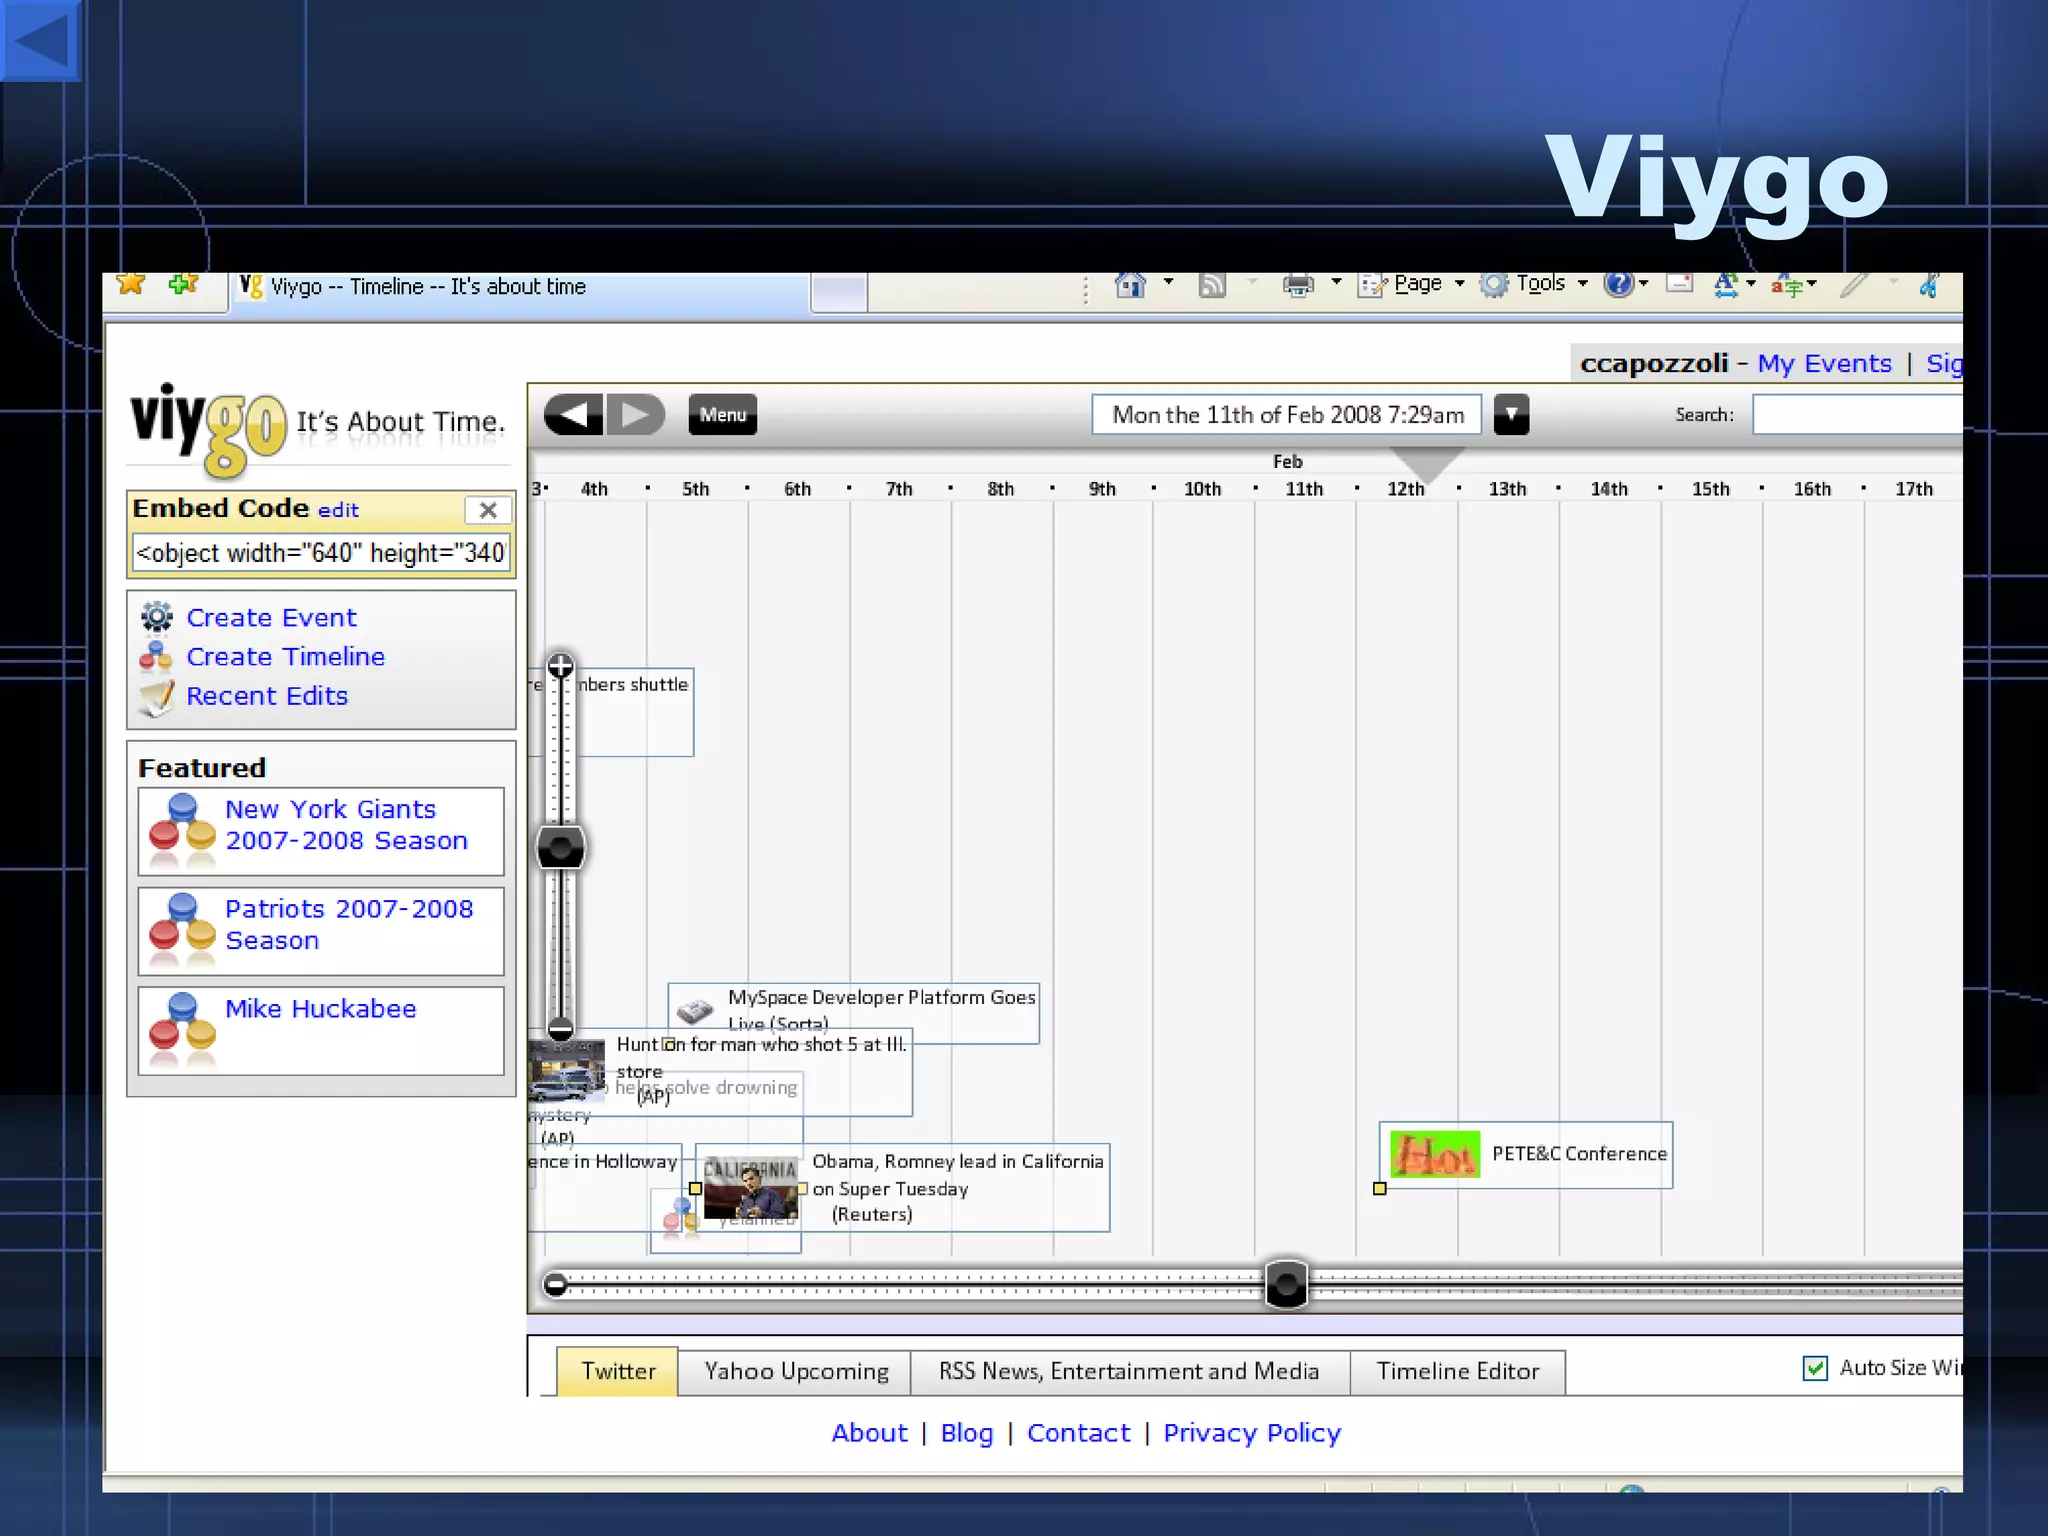Click horizontal slider minus end icon
This screenshot has height=1536, width=2048.
tap(555, 1284)
